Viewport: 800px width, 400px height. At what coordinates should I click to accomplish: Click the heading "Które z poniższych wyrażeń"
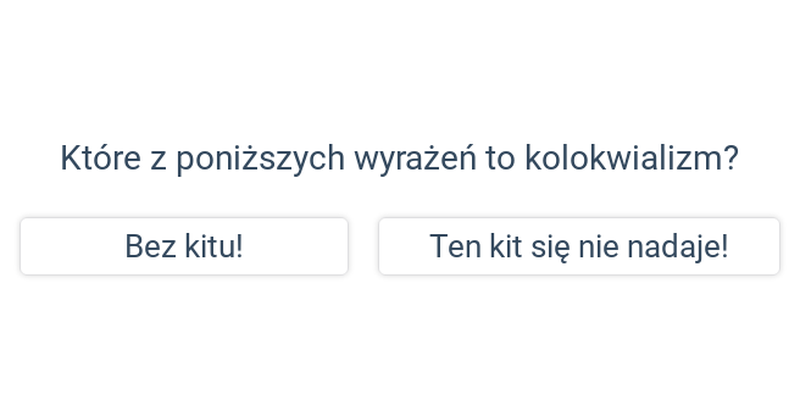[268, 159]
